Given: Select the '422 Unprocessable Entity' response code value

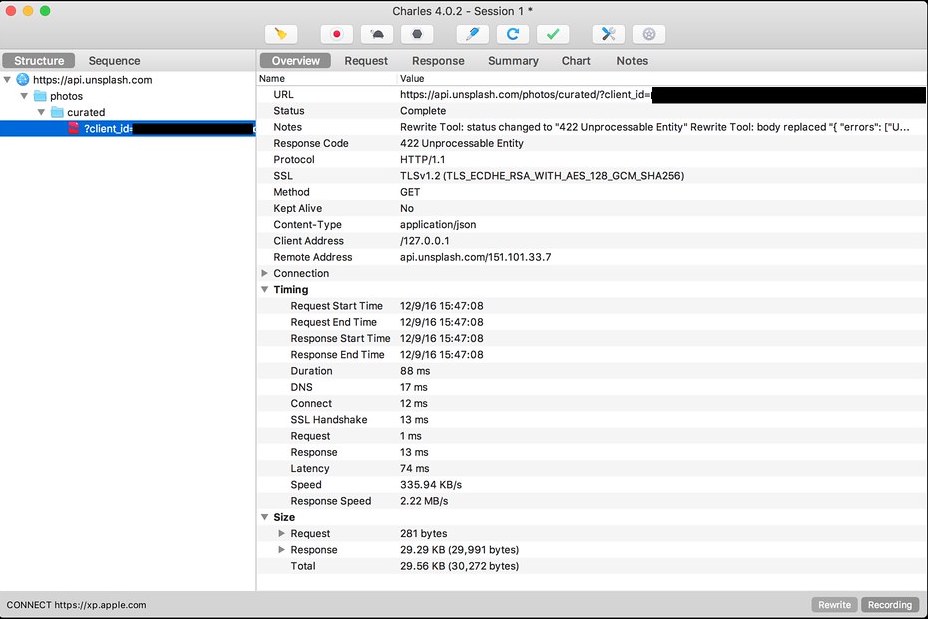Looking at the screenshot, I should pyautogui.click(x=462, y=143).
